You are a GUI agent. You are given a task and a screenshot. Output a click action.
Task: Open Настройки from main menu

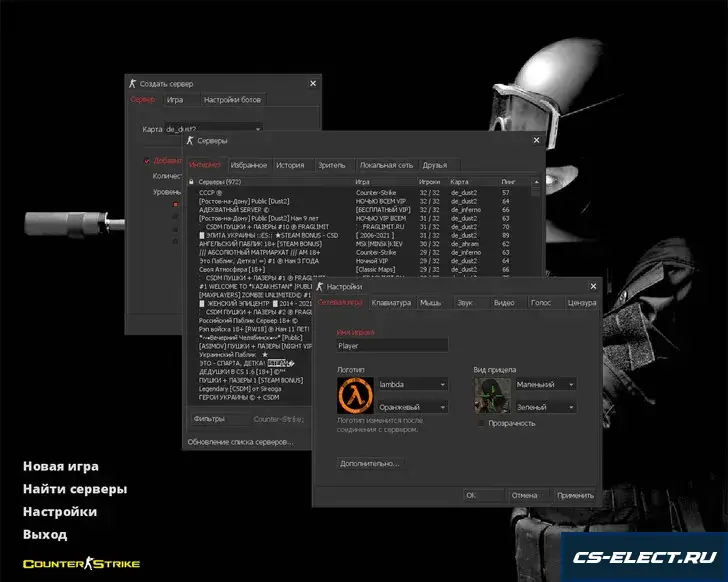[60, 512]
